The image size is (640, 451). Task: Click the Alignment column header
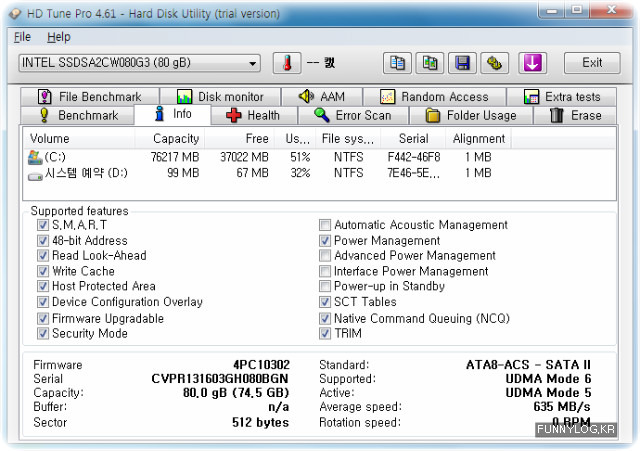click(478, 139)
